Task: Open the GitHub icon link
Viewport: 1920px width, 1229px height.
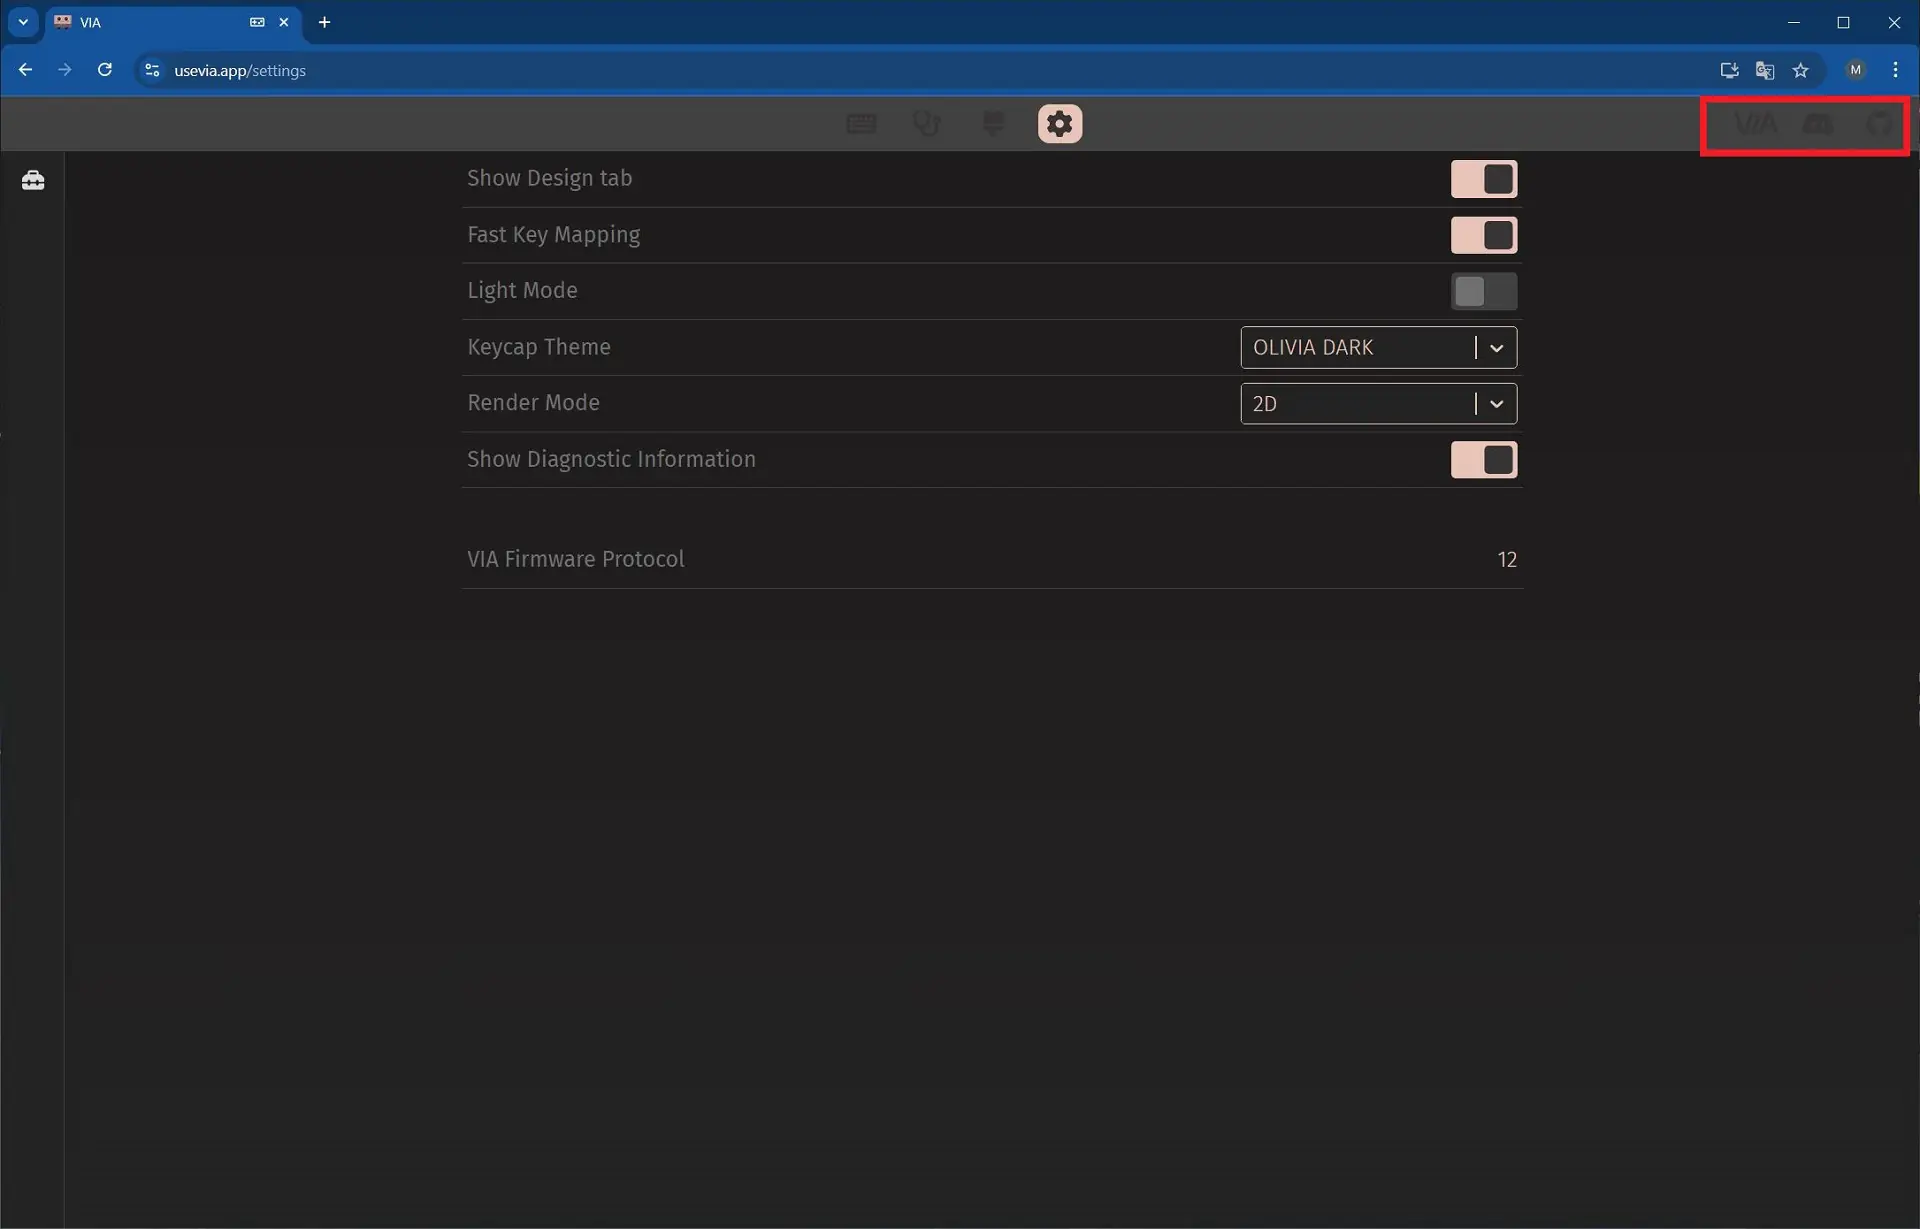Action: (1879, 124)
